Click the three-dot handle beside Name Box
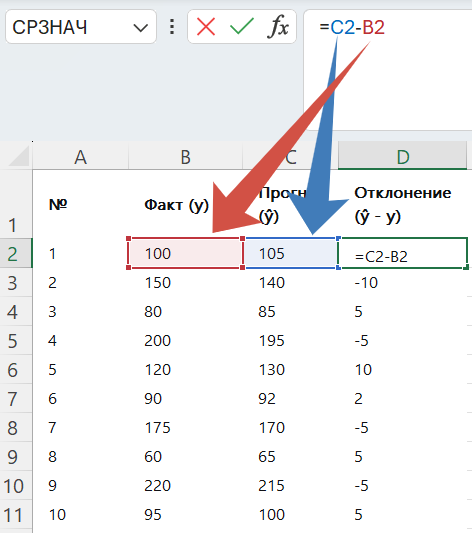Viewport: 472px width, 533px height. click(x=172, y=27)
